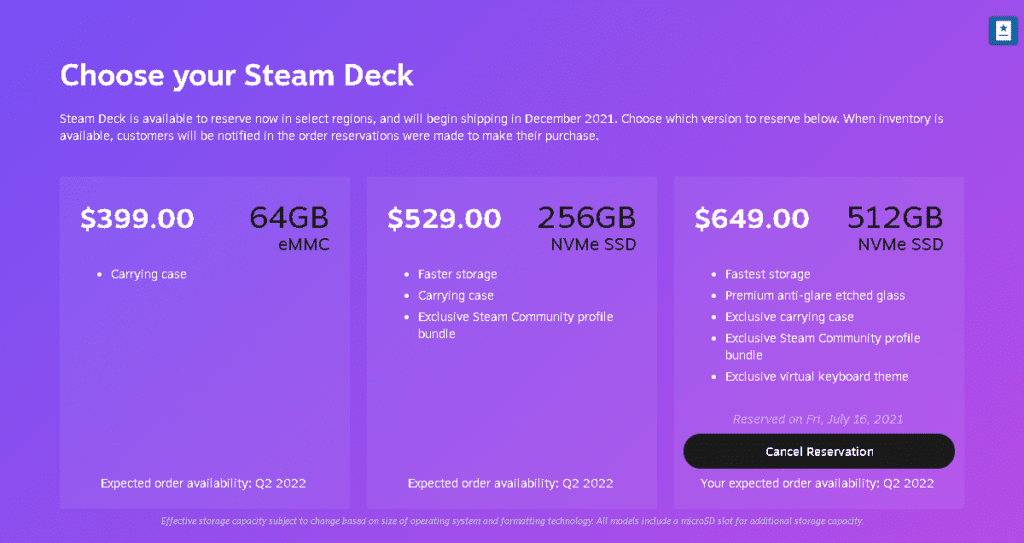Click the shipping description paragraph under heading
Image resolution: width=1024 pixels, height=543 pixels.
(x=500, y=127)
